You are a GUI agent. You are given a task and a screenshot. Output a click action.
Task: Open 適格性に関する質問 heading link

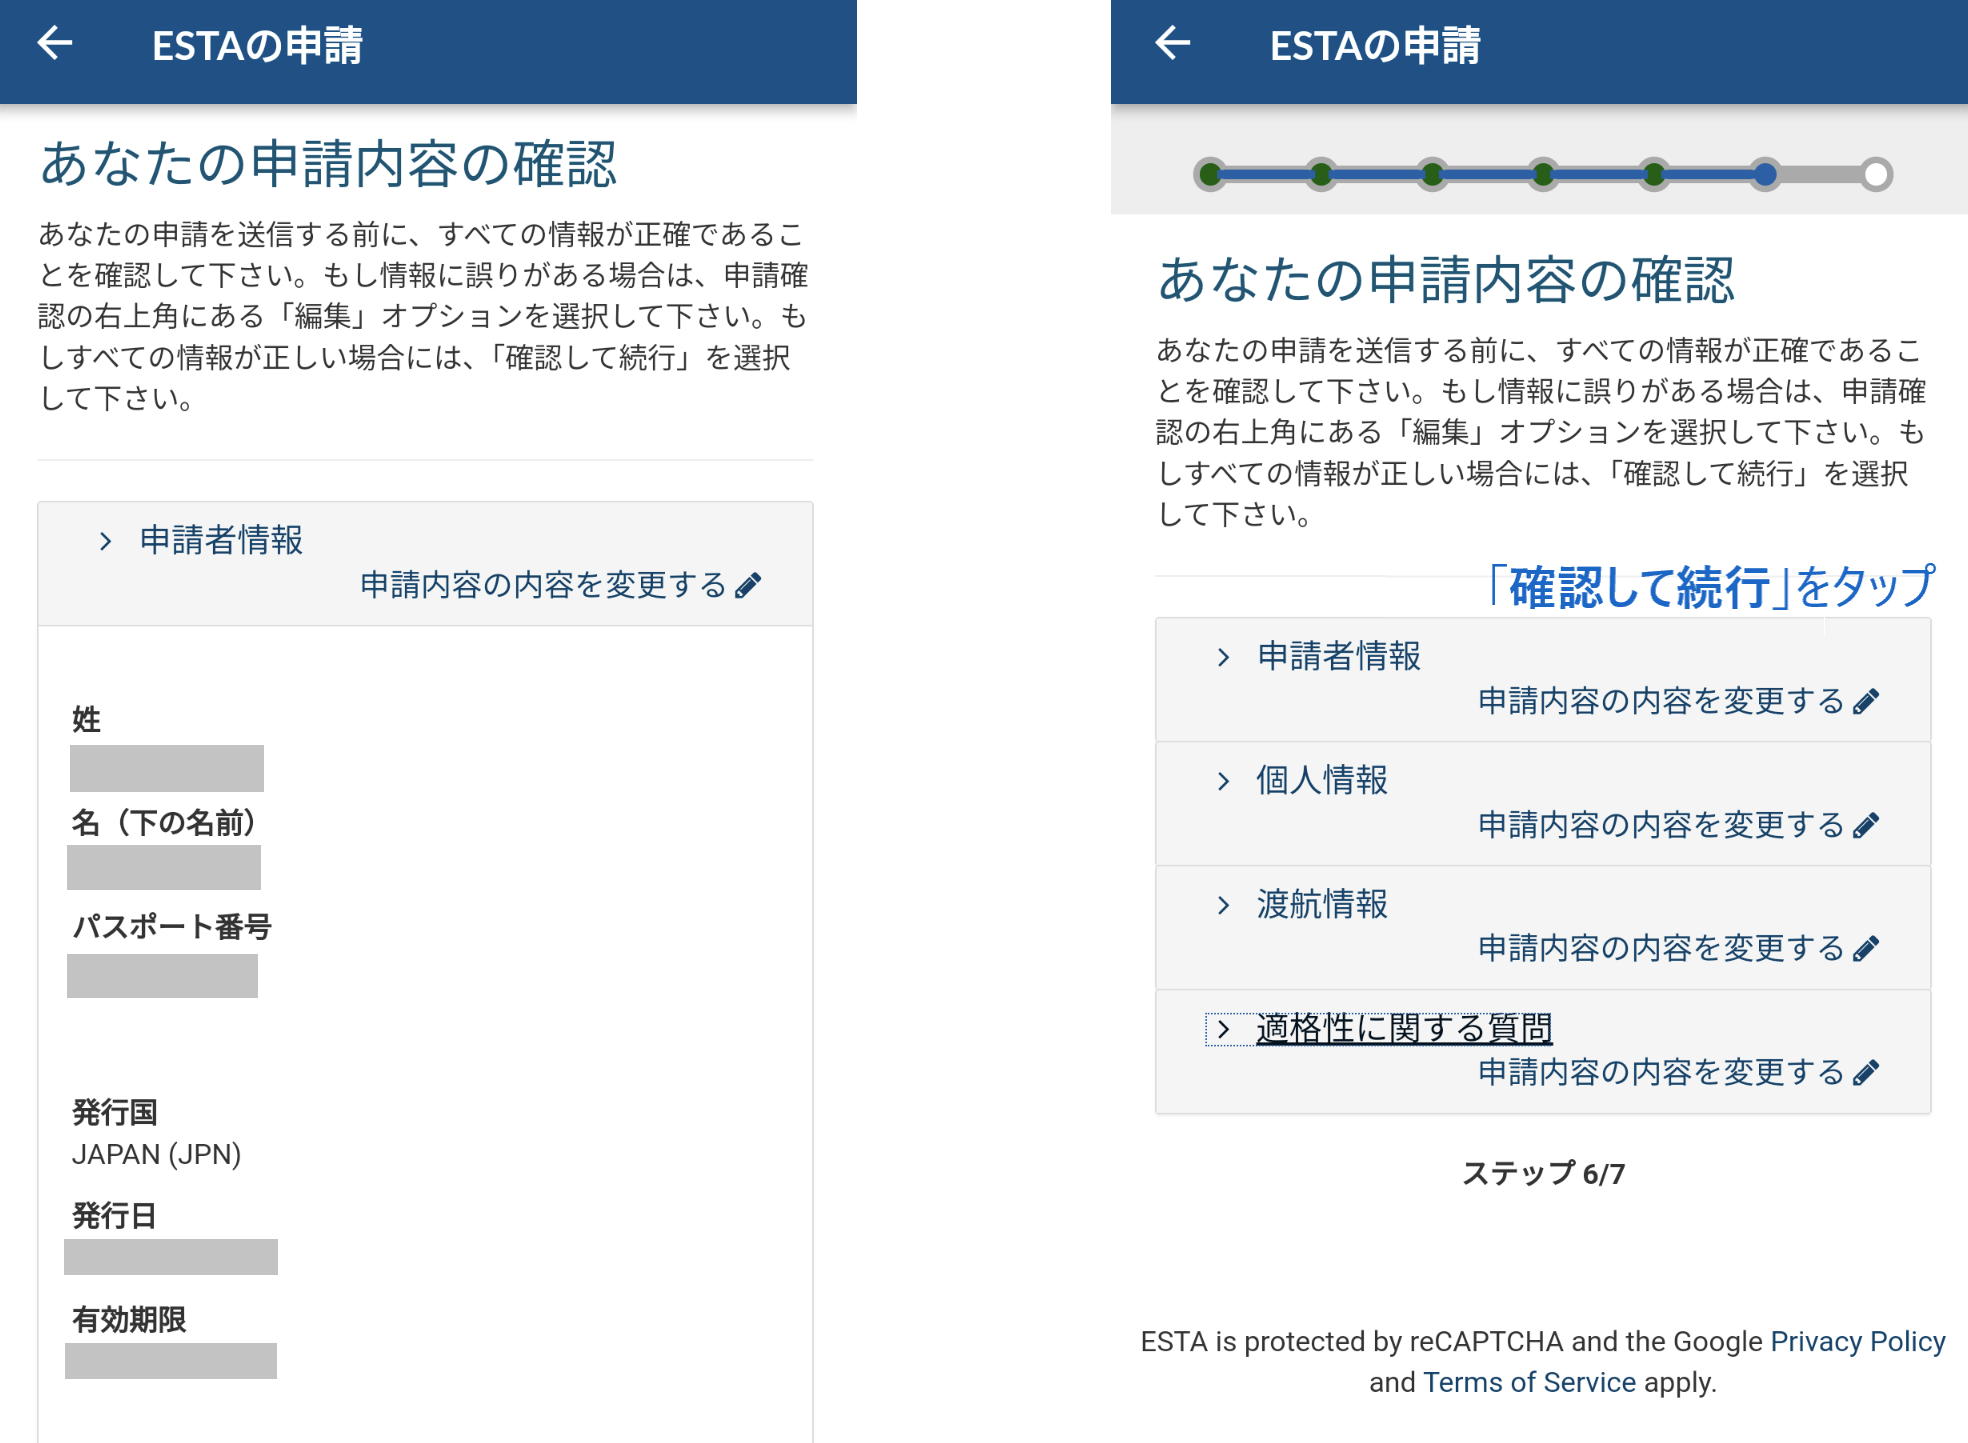pos(1404,1028)
